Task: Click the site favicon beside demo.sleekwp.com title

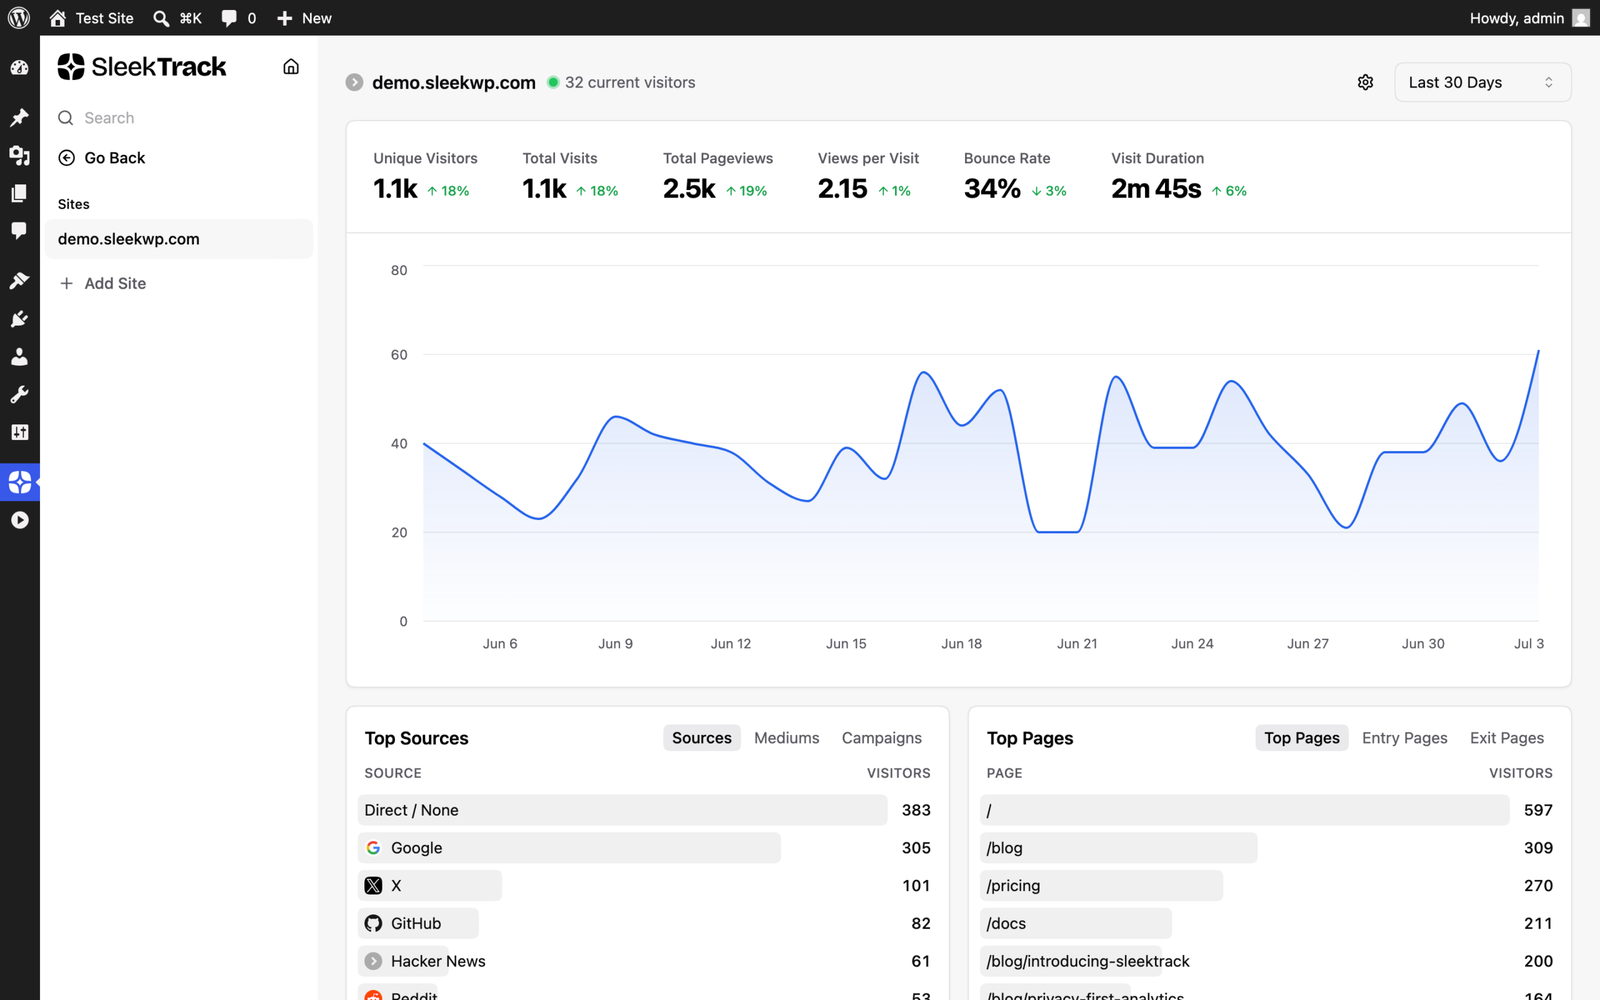Action: (354, 82)
